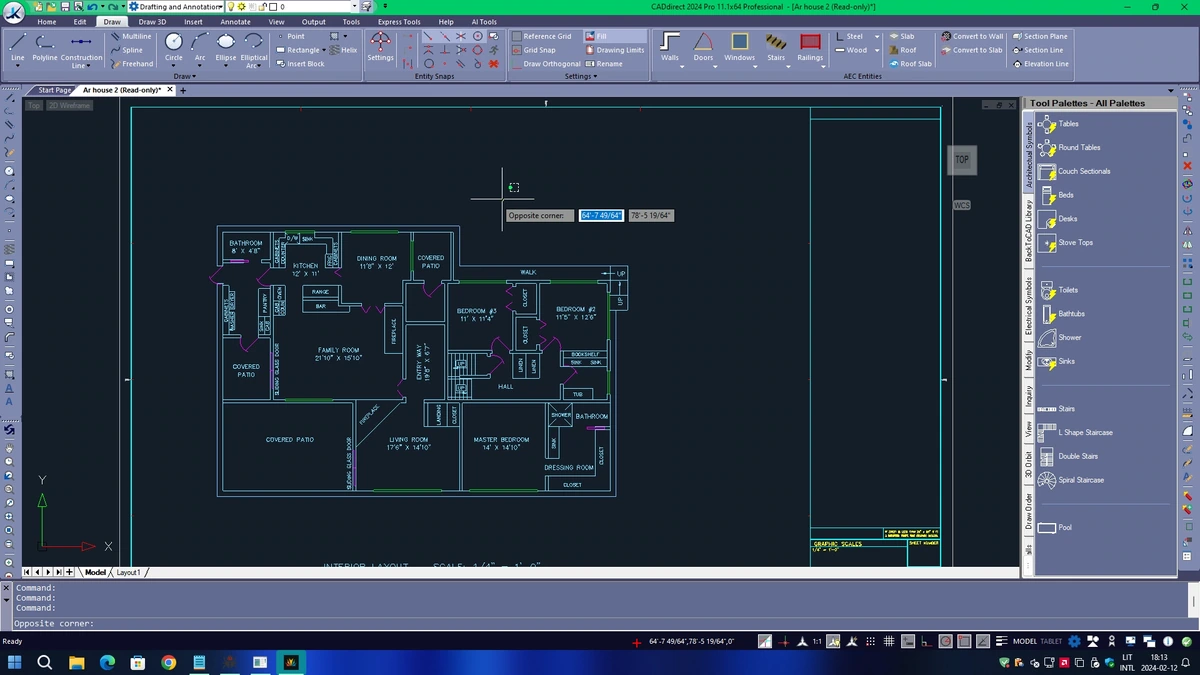Open Windows Start menu
1200x675 pixels.
click(15, 662)
